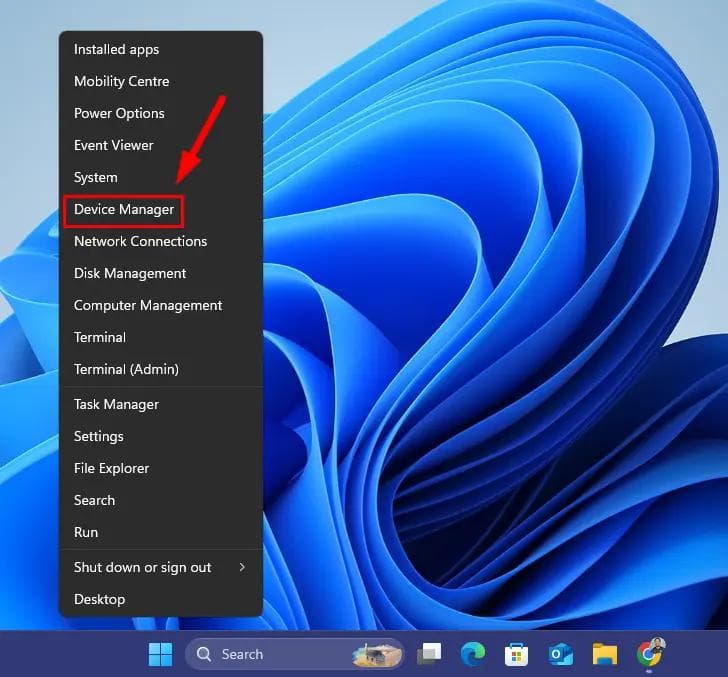This screenshot has height=677, width=728.
Task: Launch Outlook from the taskbar
Action: [x=560, y=655]
